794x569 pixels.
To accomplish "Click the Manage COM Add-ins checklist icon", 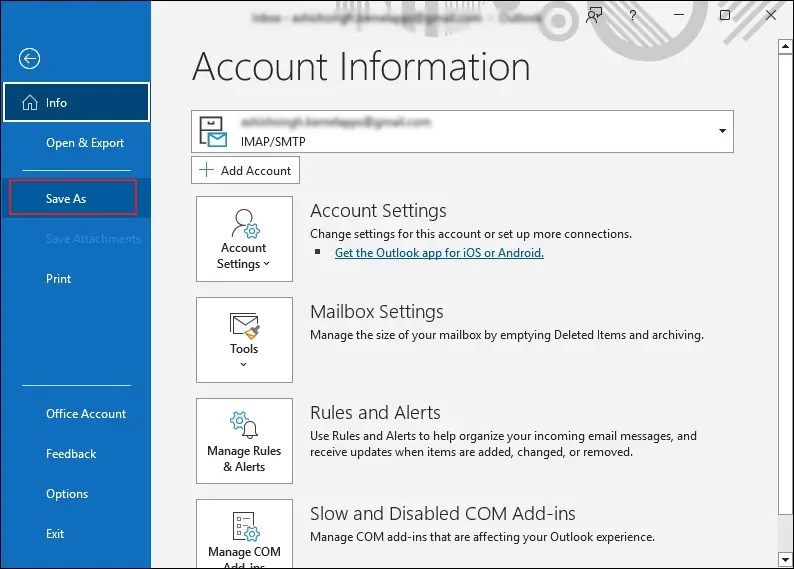I will point(246,526).
